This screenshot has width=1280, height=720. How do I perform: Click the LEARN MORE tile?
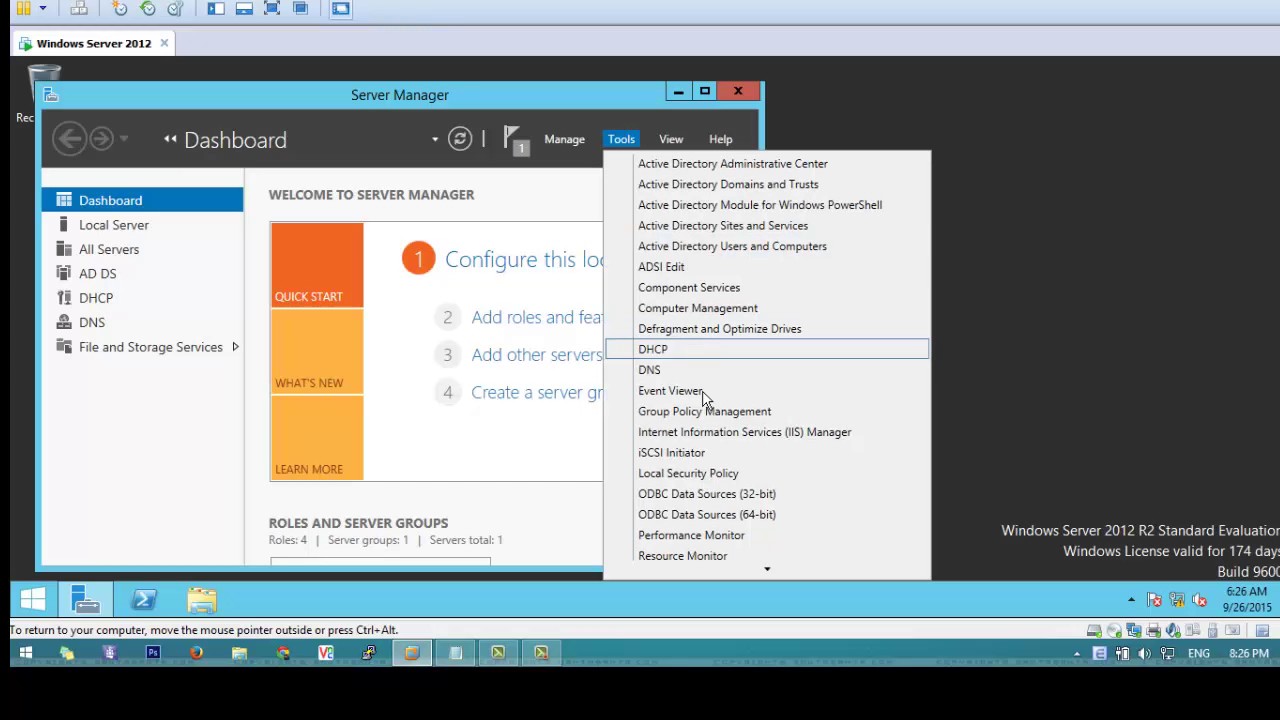tap(317, 438)
